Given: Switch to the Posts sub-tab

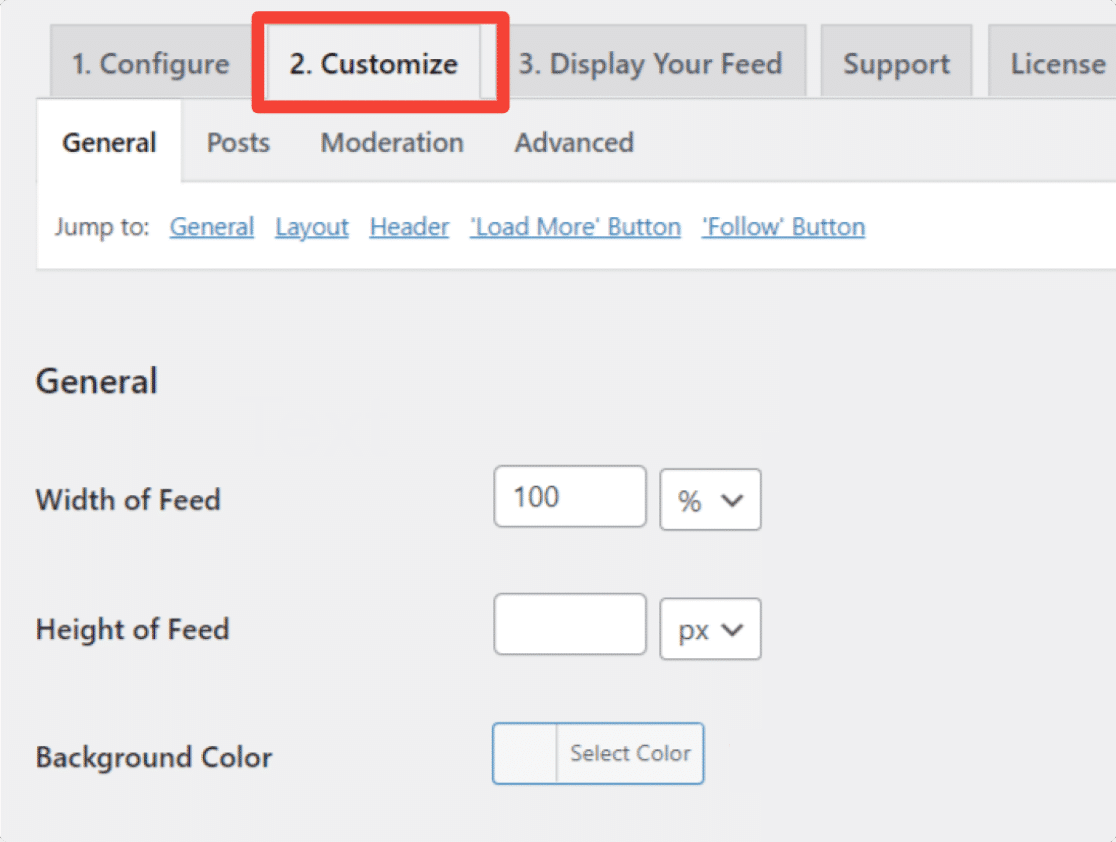Looking at the screenshot, I should coord(238,143).
